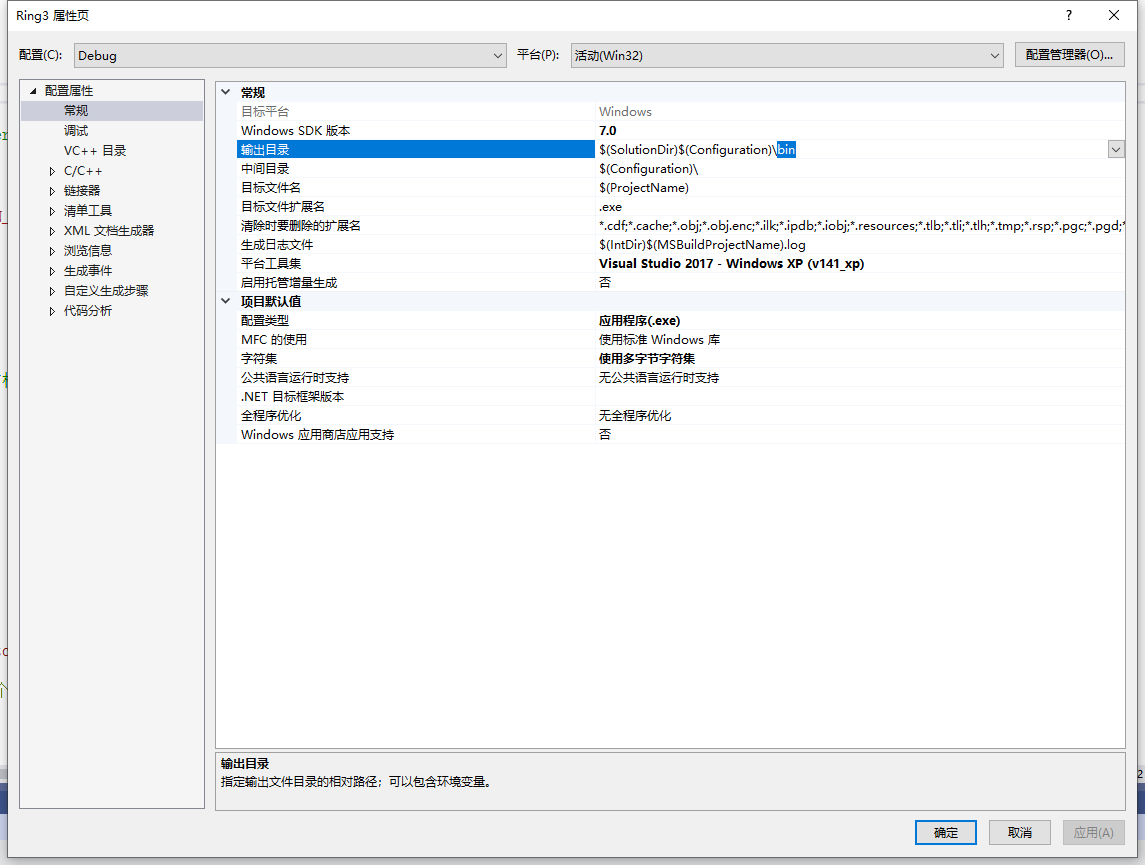Click the help question mark icon
This screenshot has height=865, width=1145.
pyautogui.click(x=1069, y=15)
